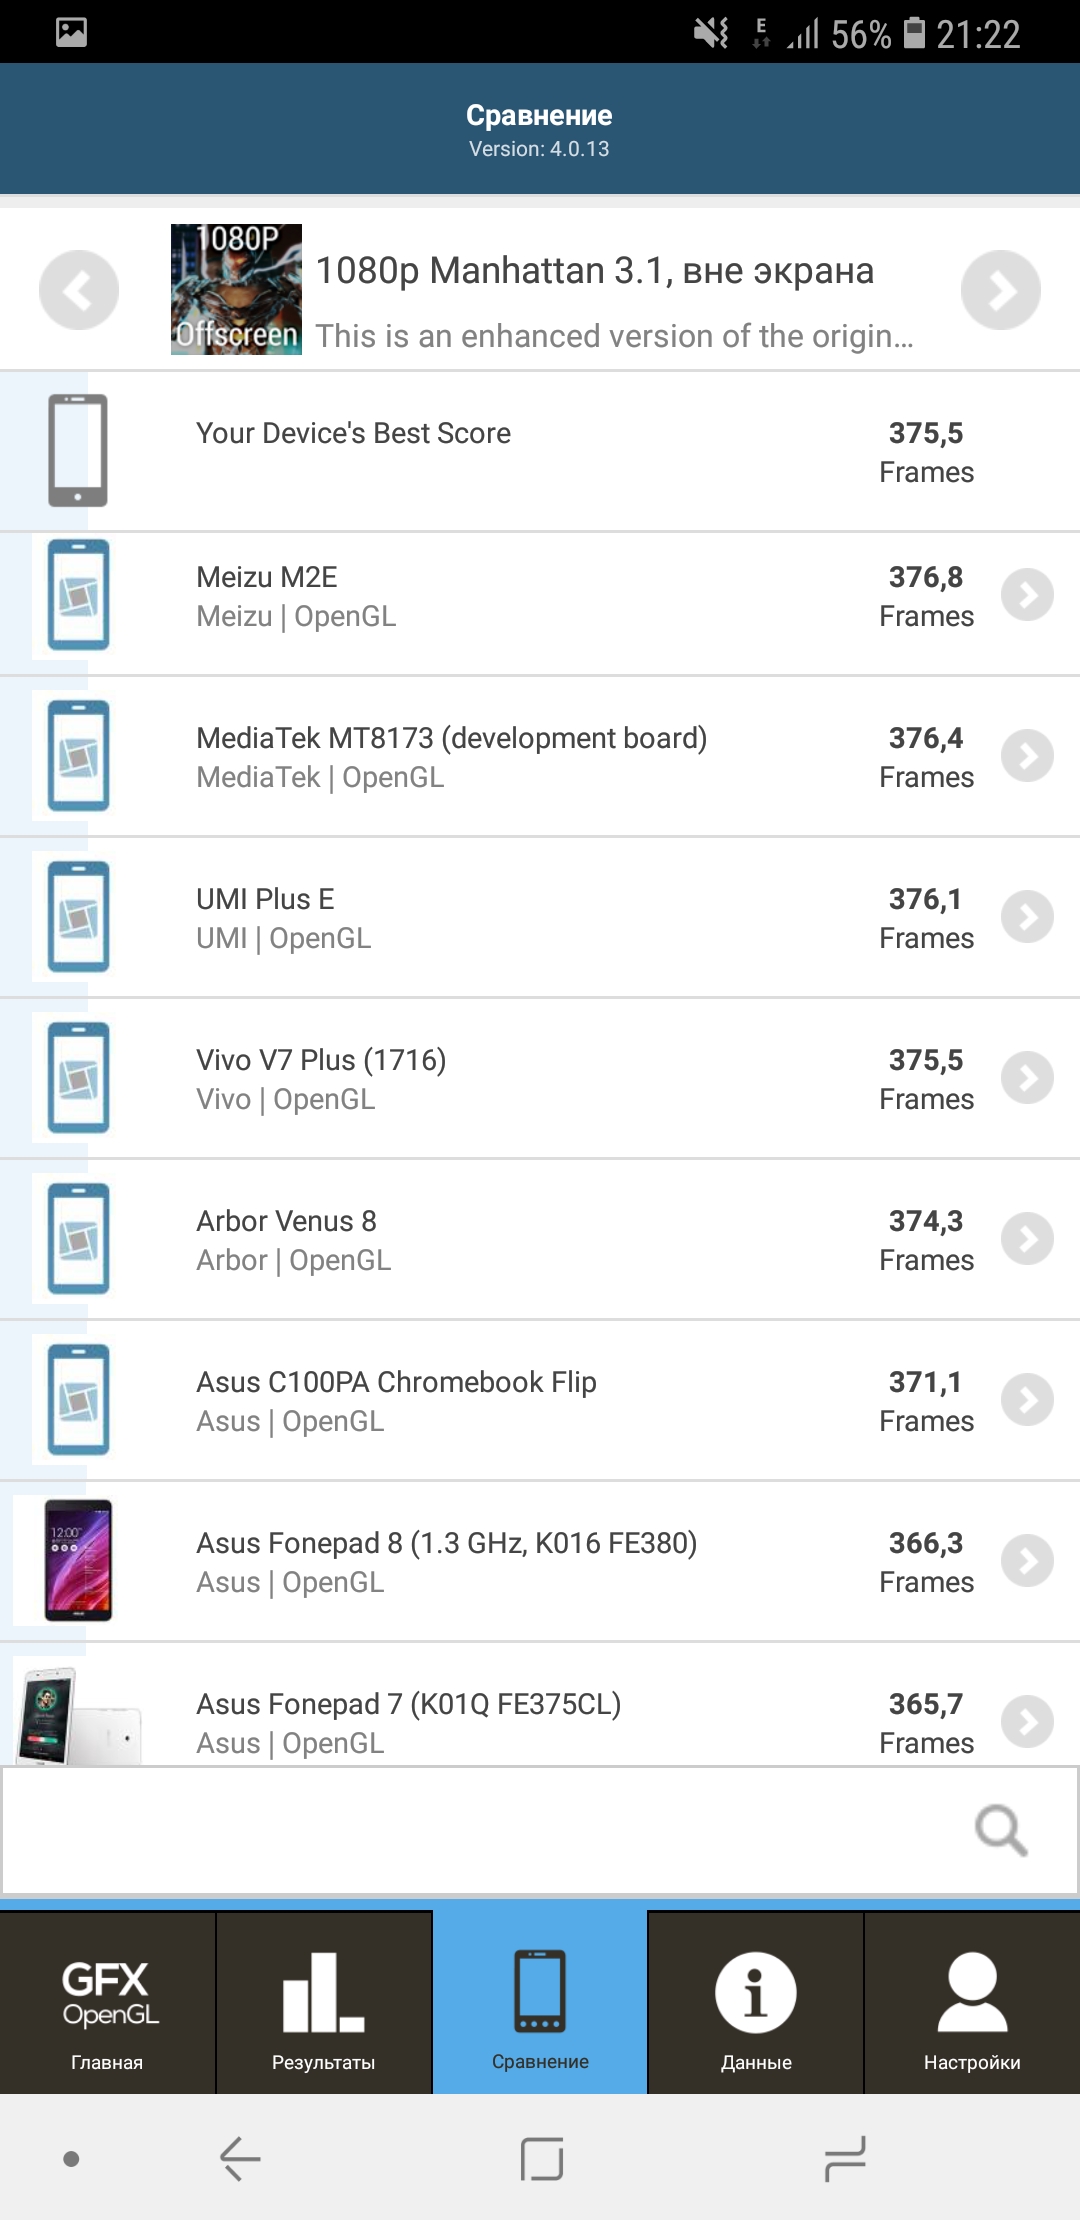Open the Настройки profile tab

coord(972,2003)
